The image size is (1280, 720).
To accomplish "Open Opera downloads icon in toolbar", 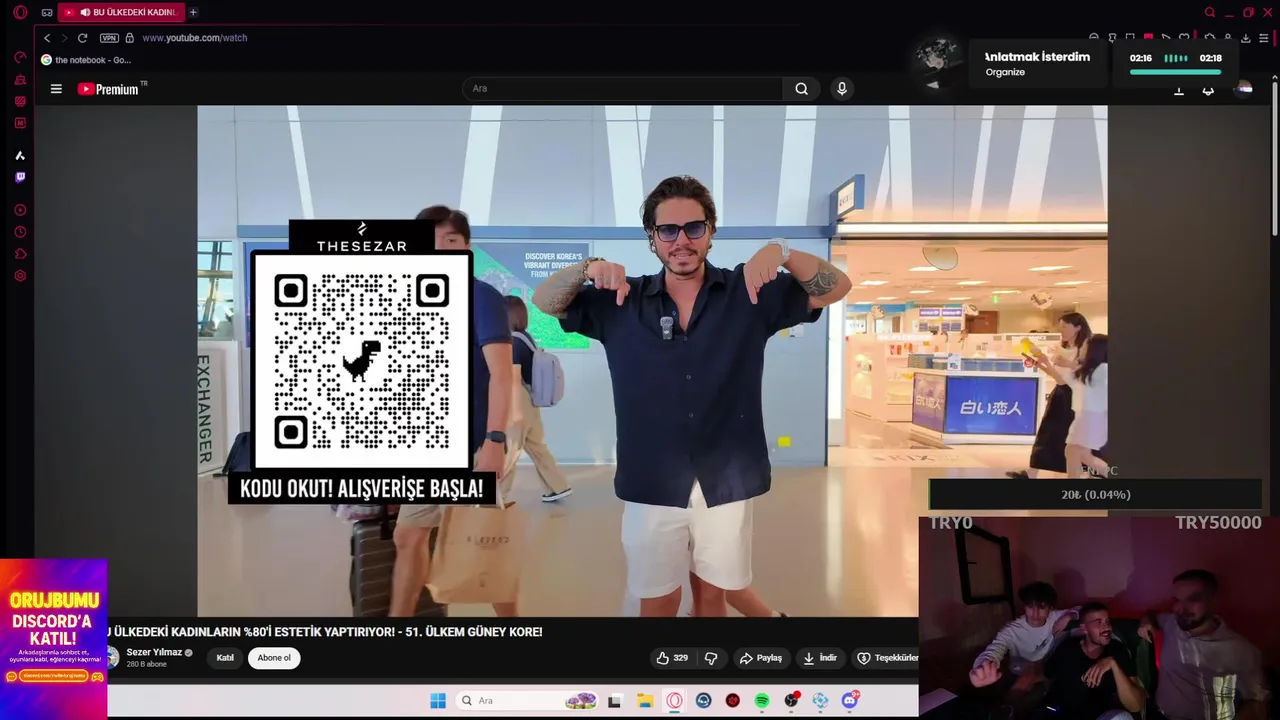I will point(1245,38).
